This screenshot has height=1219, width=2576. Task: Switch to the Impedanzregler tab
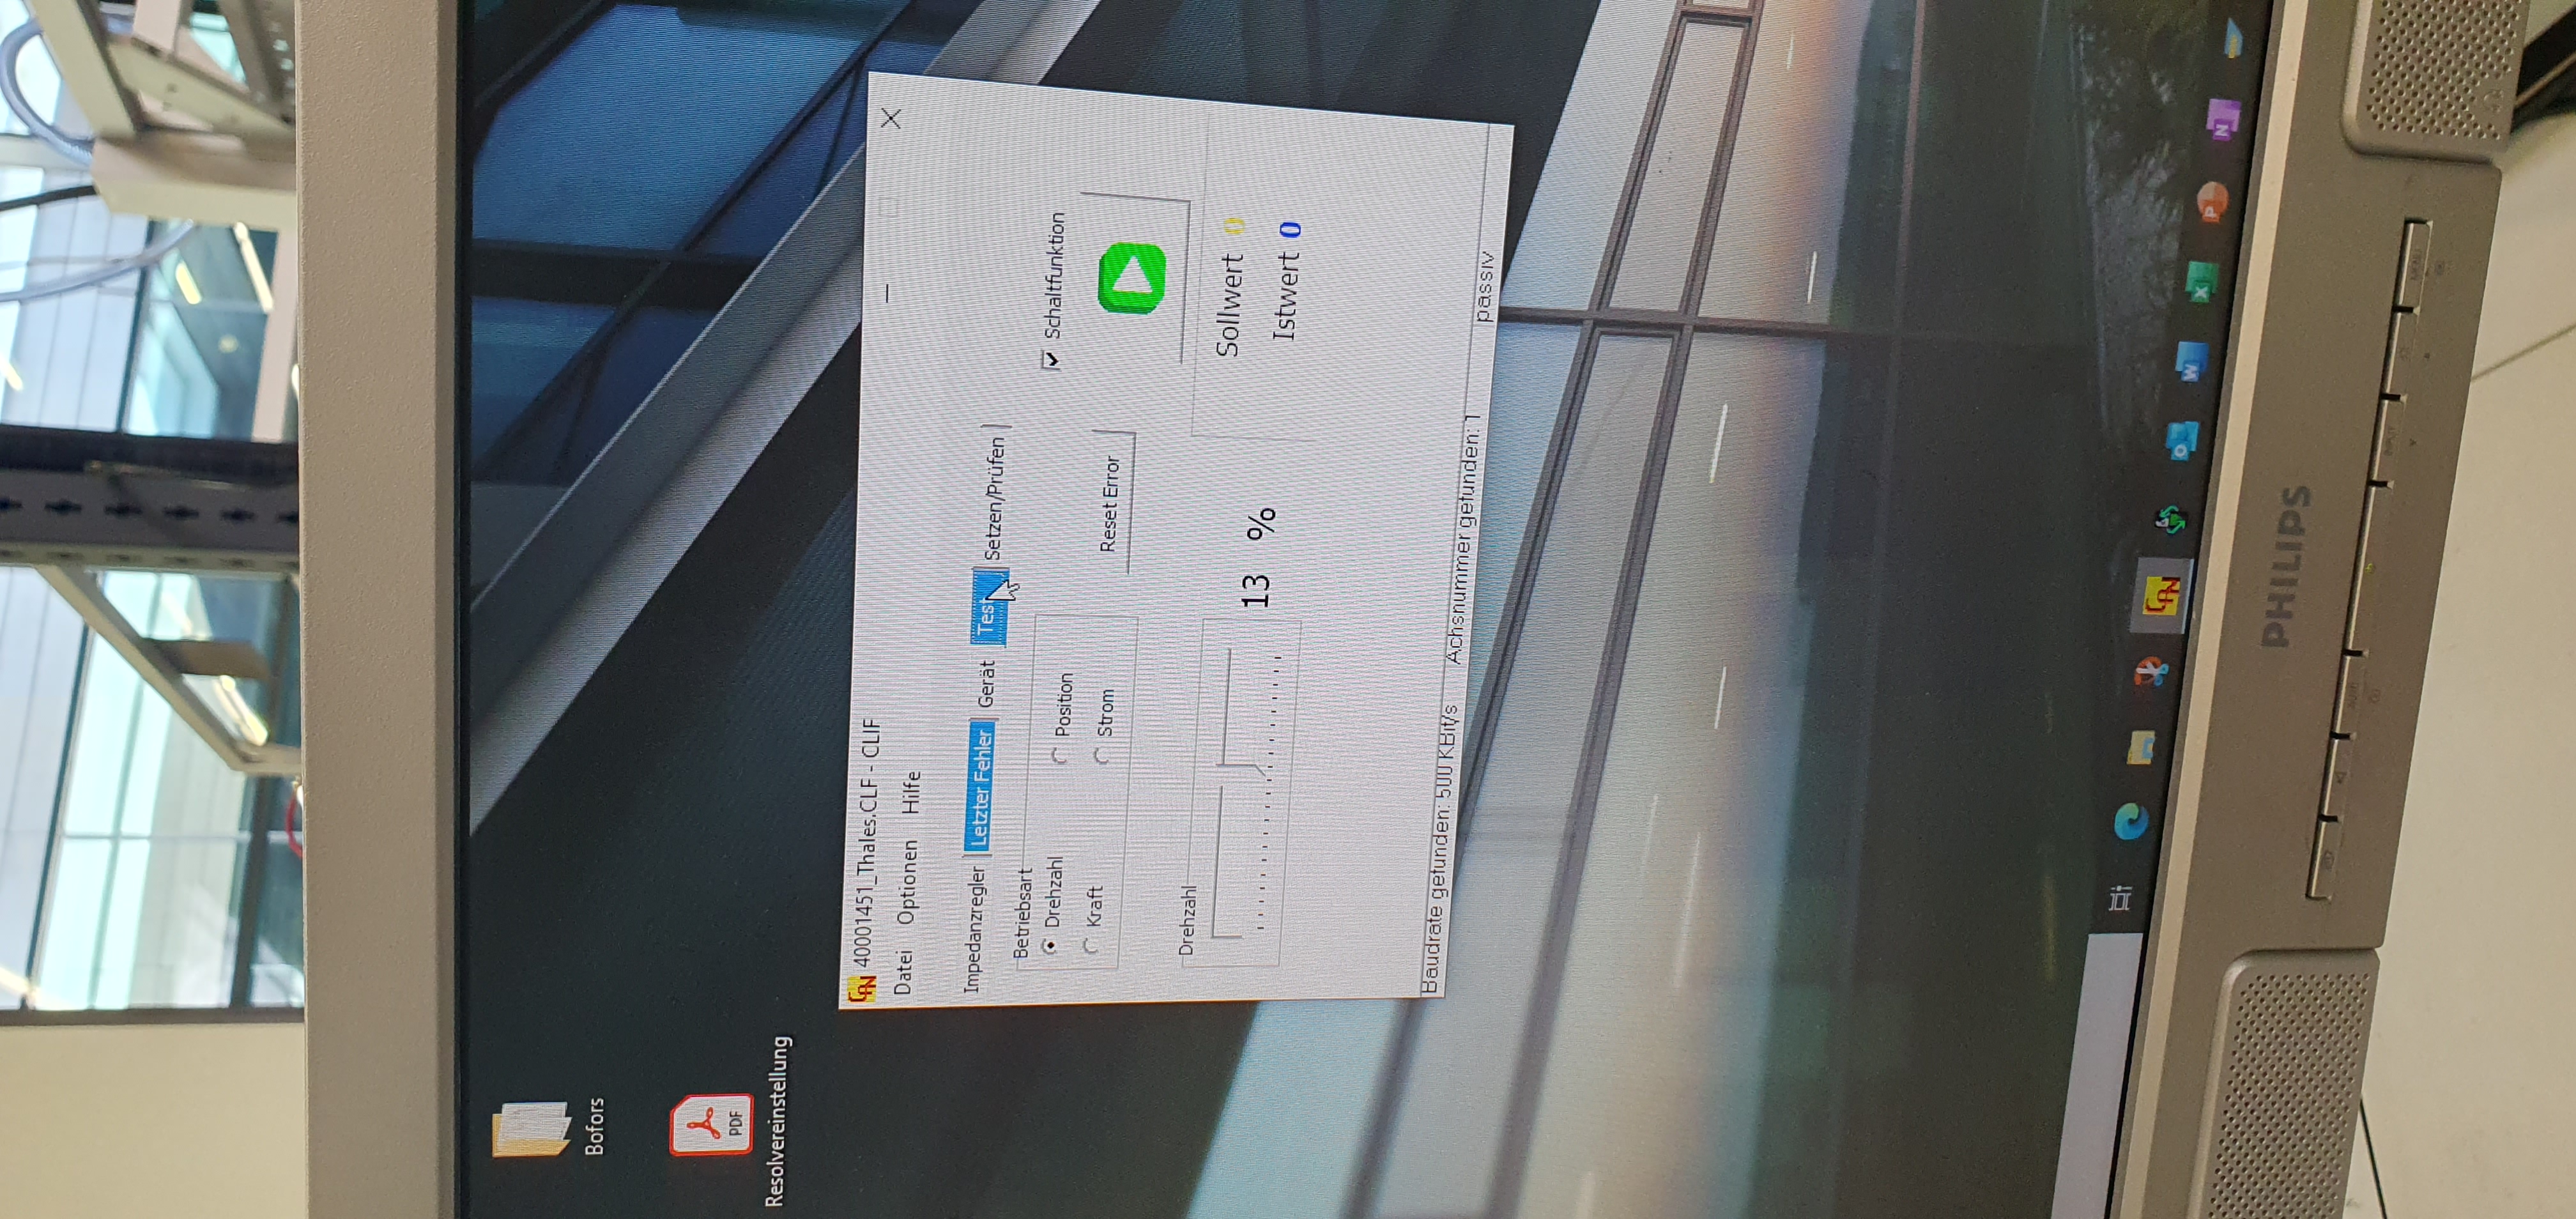tap(974, 929)
